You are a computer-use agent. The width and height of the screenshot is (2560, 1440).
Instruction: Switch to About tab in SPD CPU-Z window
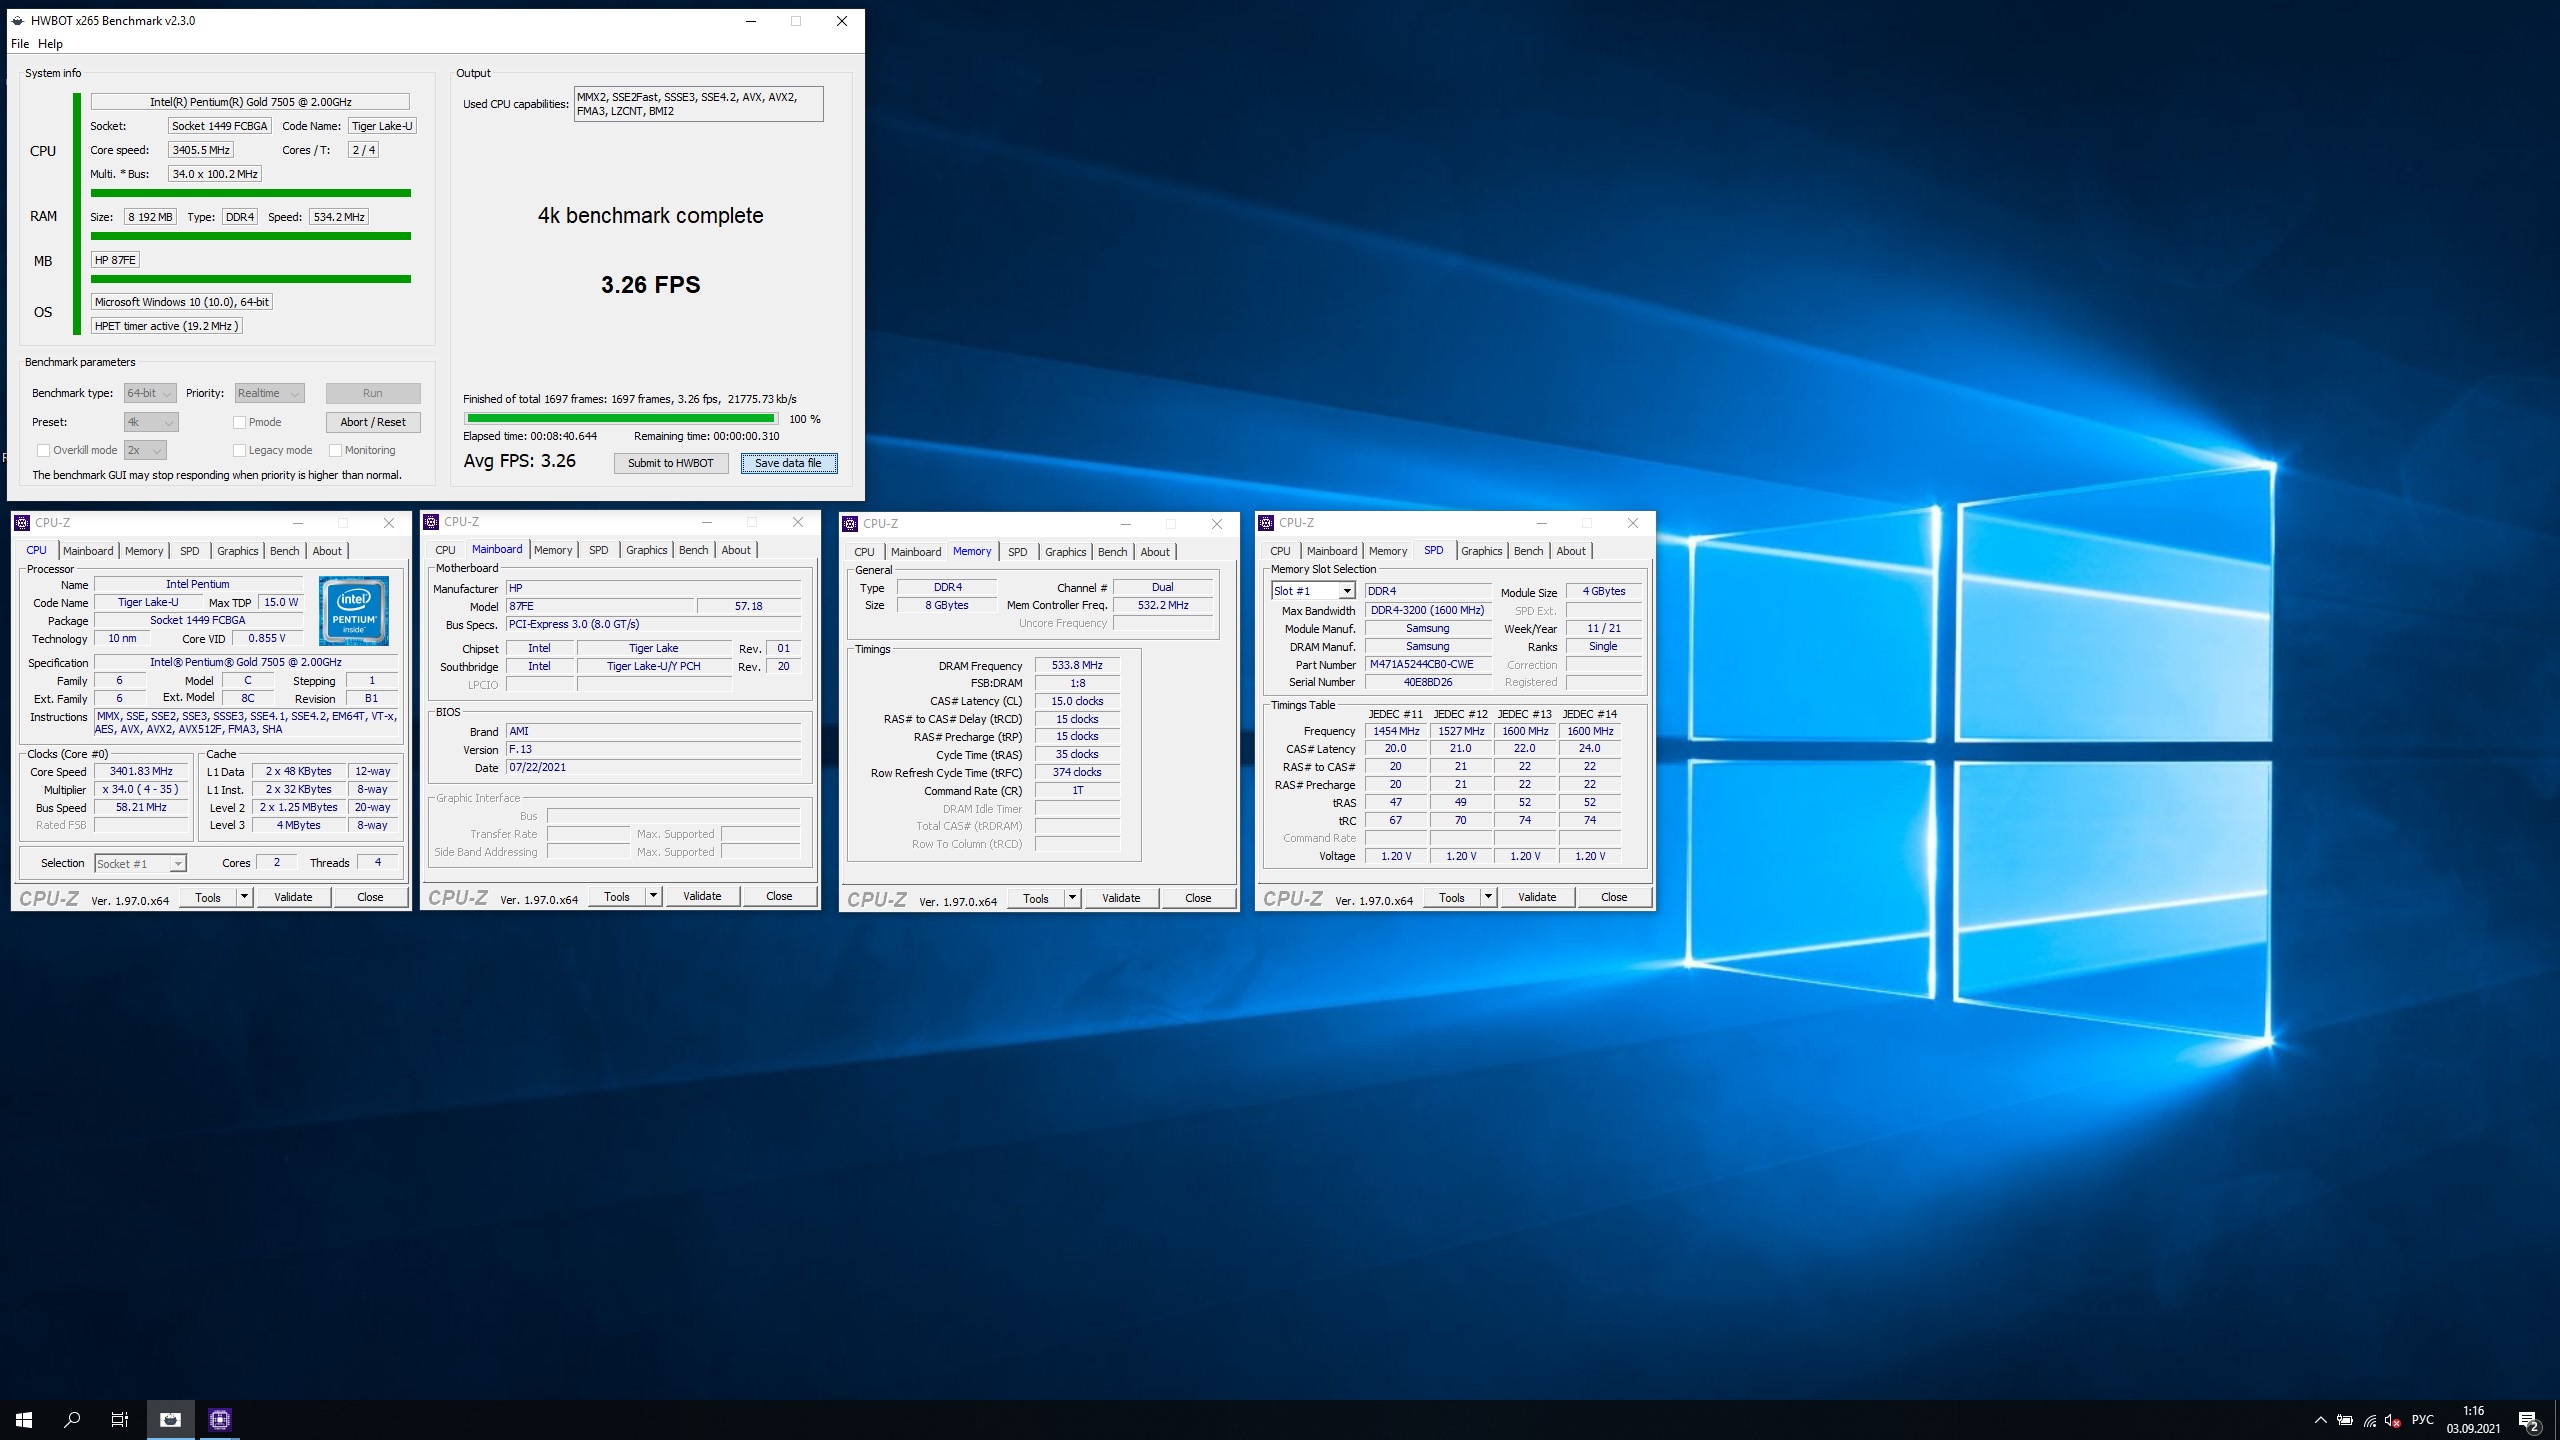(1570, 551)
